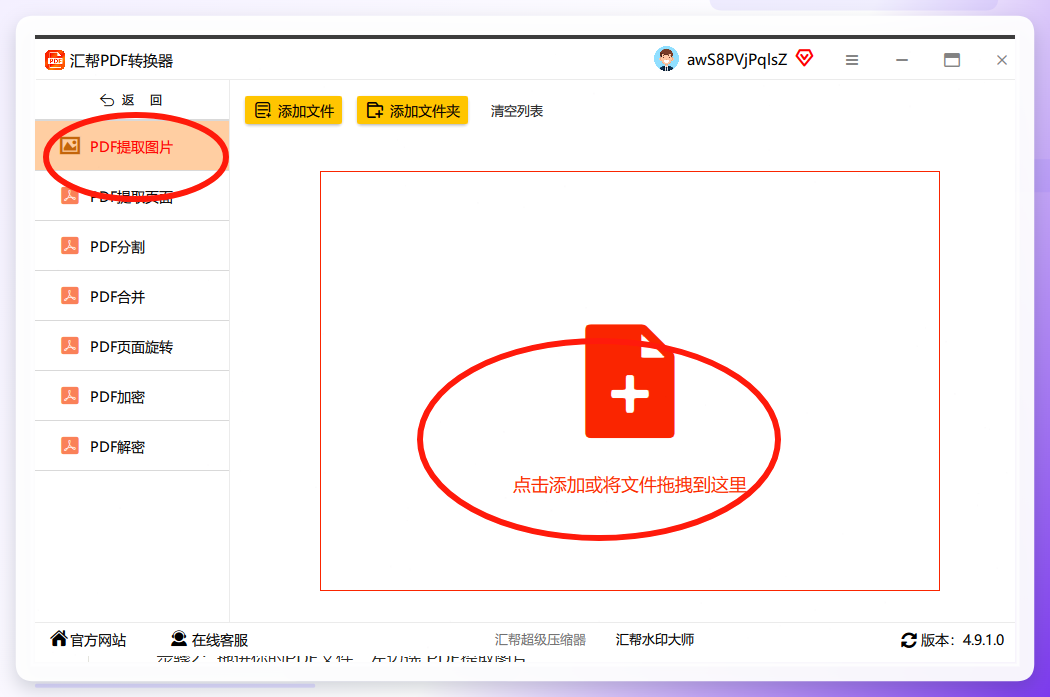Click the 汇帮PDF转换器 app logo icon
This screenshot has width=1050, height=697.
[55, 60]
